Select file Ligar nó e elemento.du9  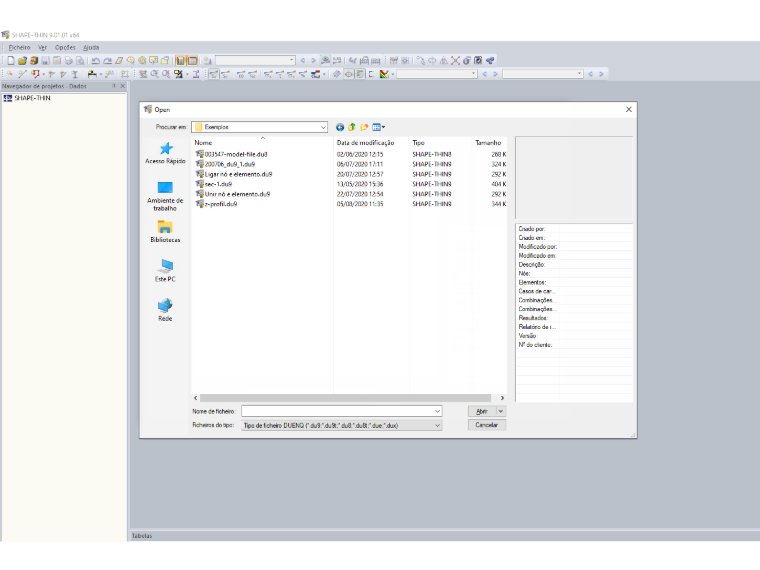234,174
